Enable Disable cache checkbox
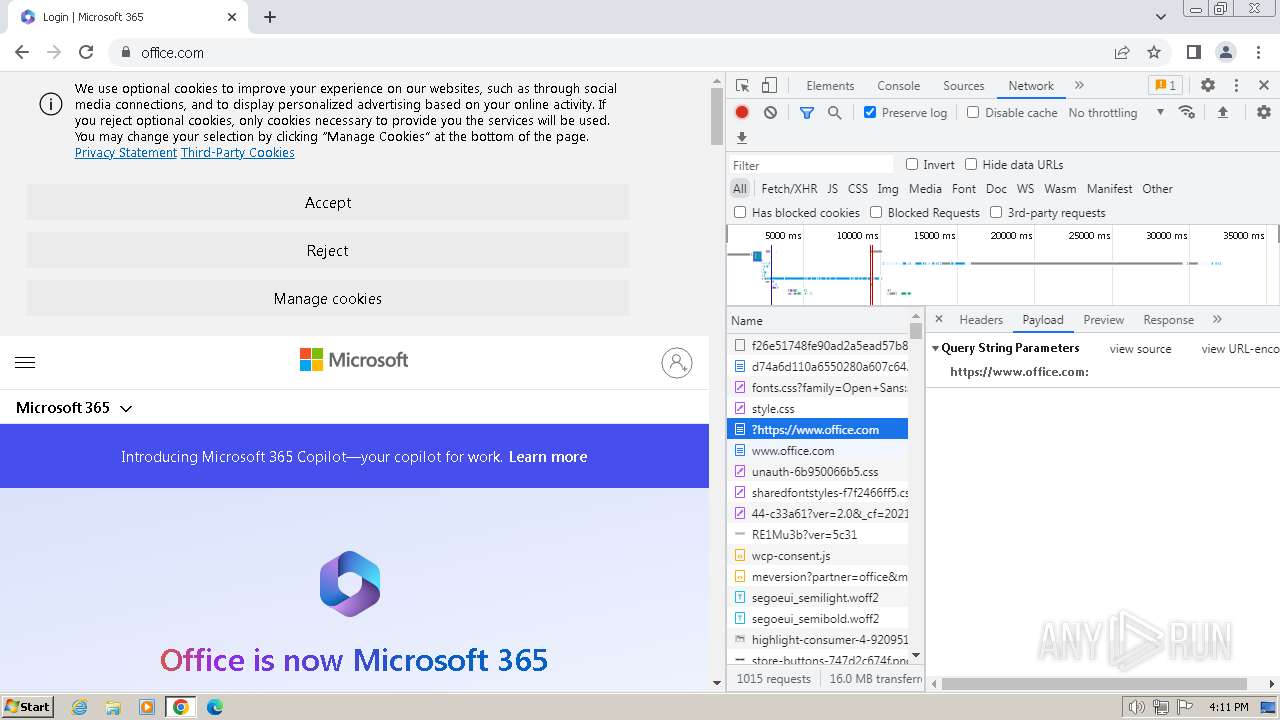Screen dimensions: 1280x720 (x=973, y=112)
